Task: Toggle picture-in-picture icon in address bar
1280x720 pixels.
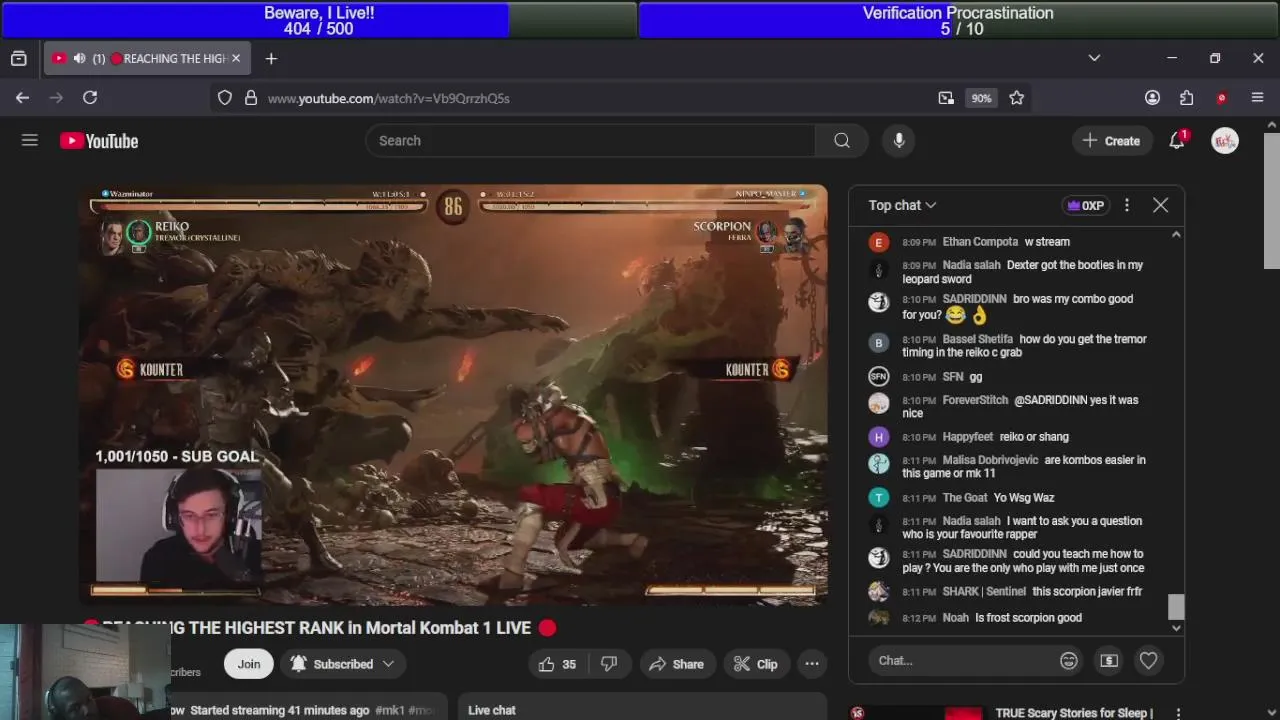Action: 946,98
